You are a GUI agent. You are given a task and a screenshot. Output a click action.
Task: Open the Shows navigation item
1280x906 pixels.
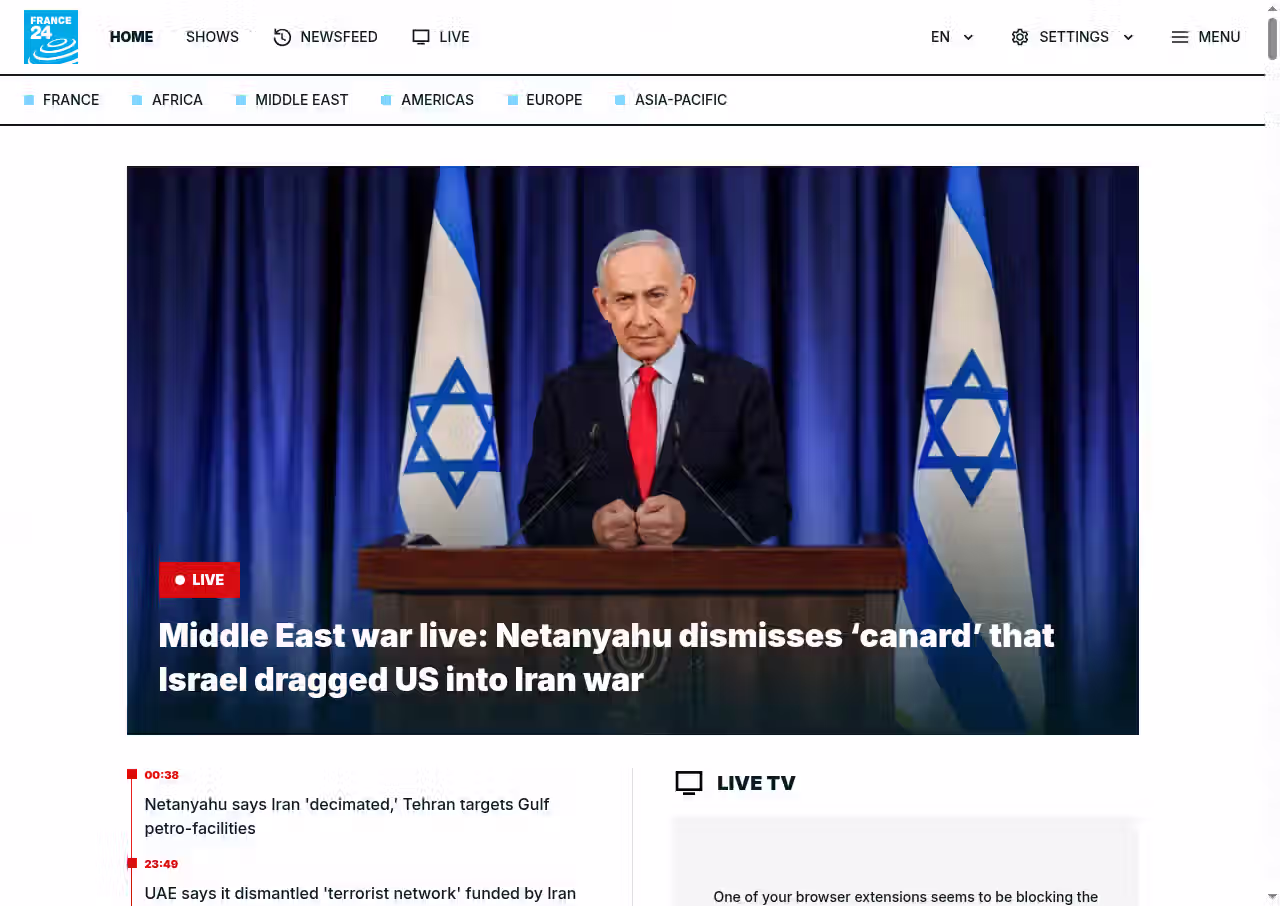(x=212, y=37)
